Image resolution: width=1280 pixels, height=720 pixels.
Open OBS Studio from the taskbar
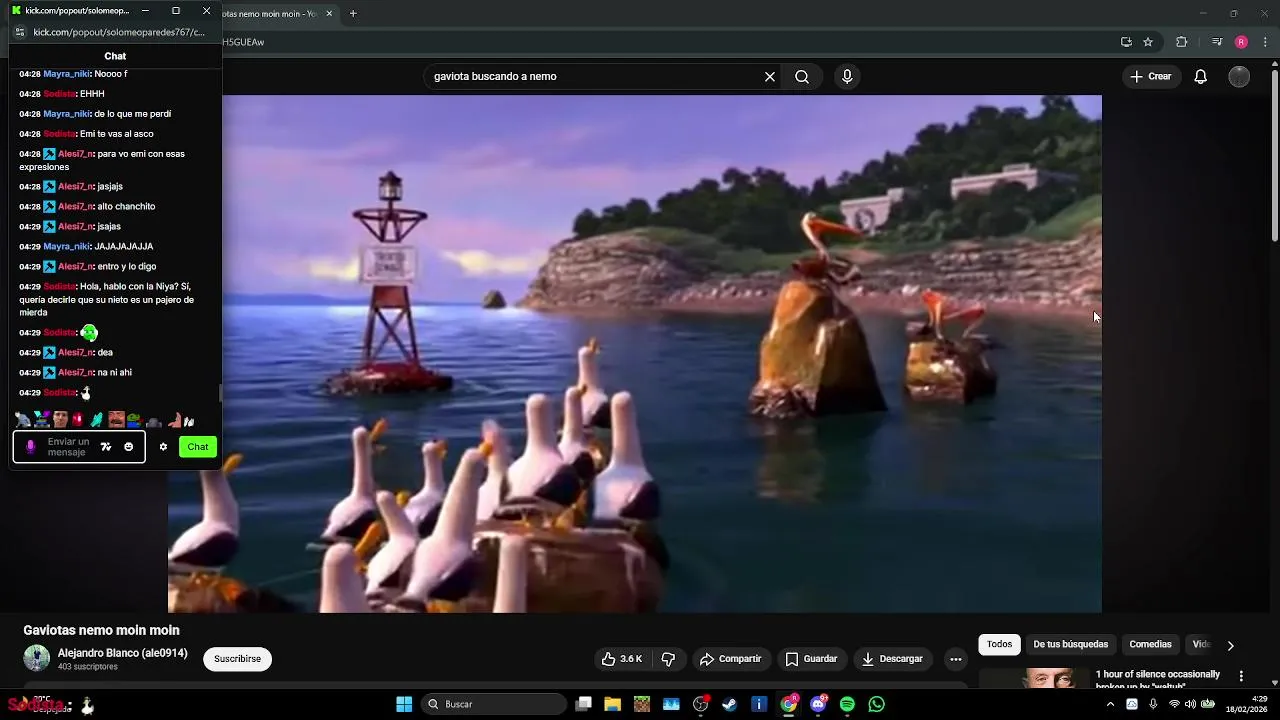click(x=701, y=704)
